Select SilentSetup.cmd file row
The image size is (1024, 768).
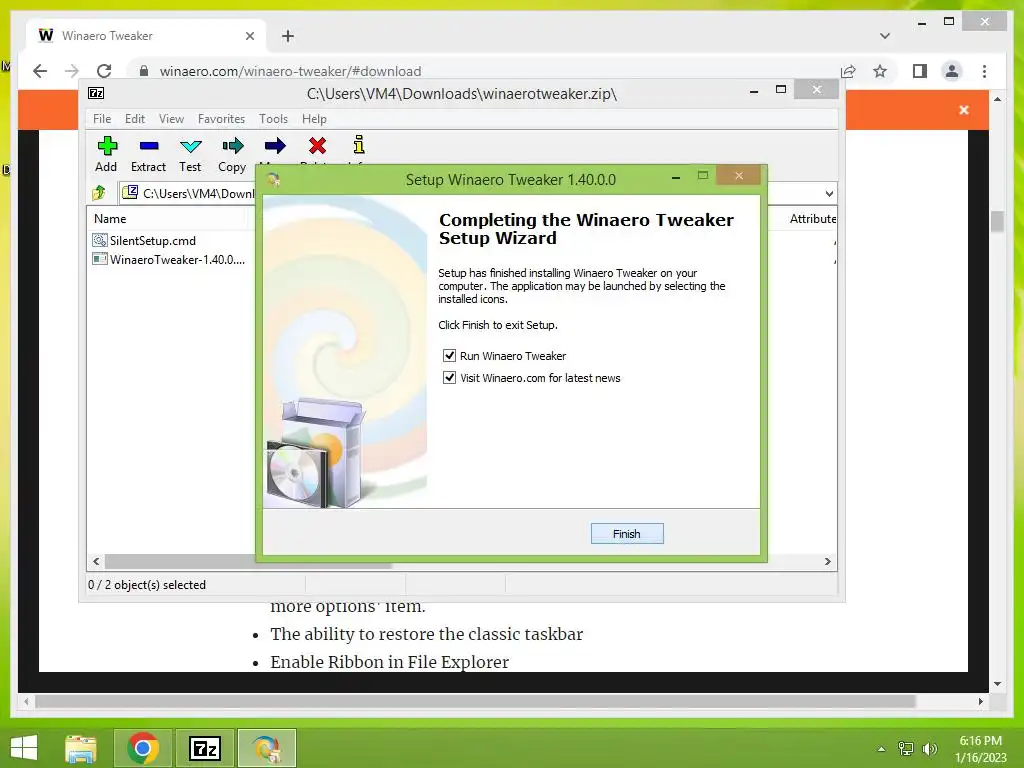point(153,240)
